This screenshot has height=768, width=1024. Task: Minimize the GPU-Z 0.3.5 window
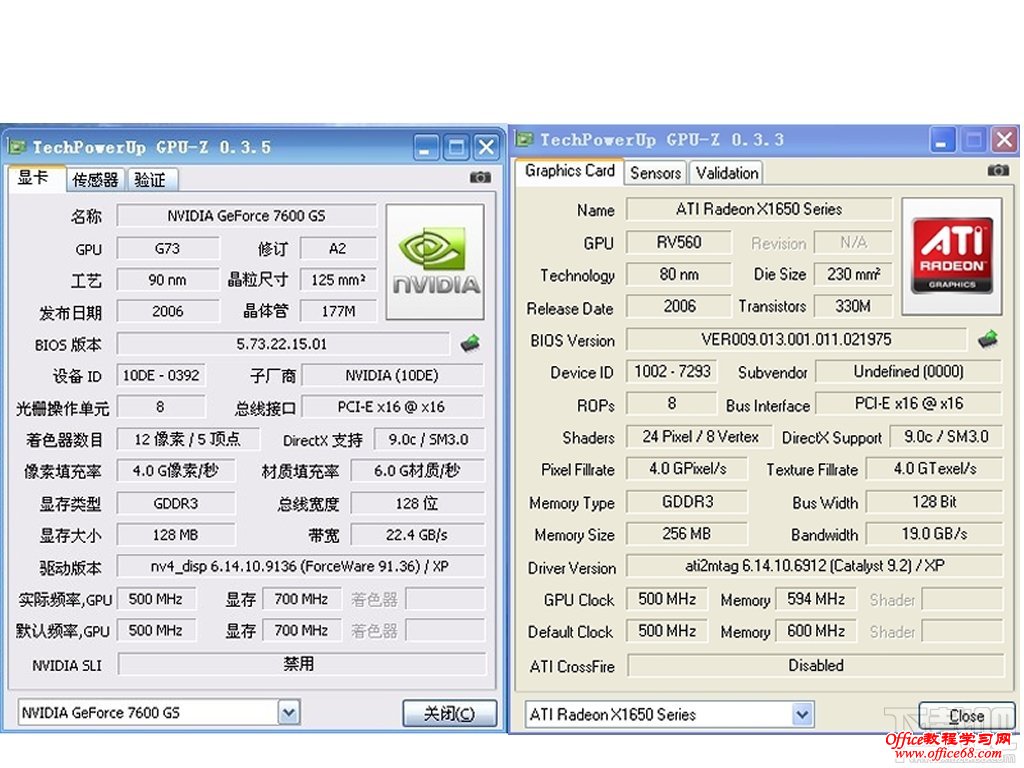click(x=426, y=147)
